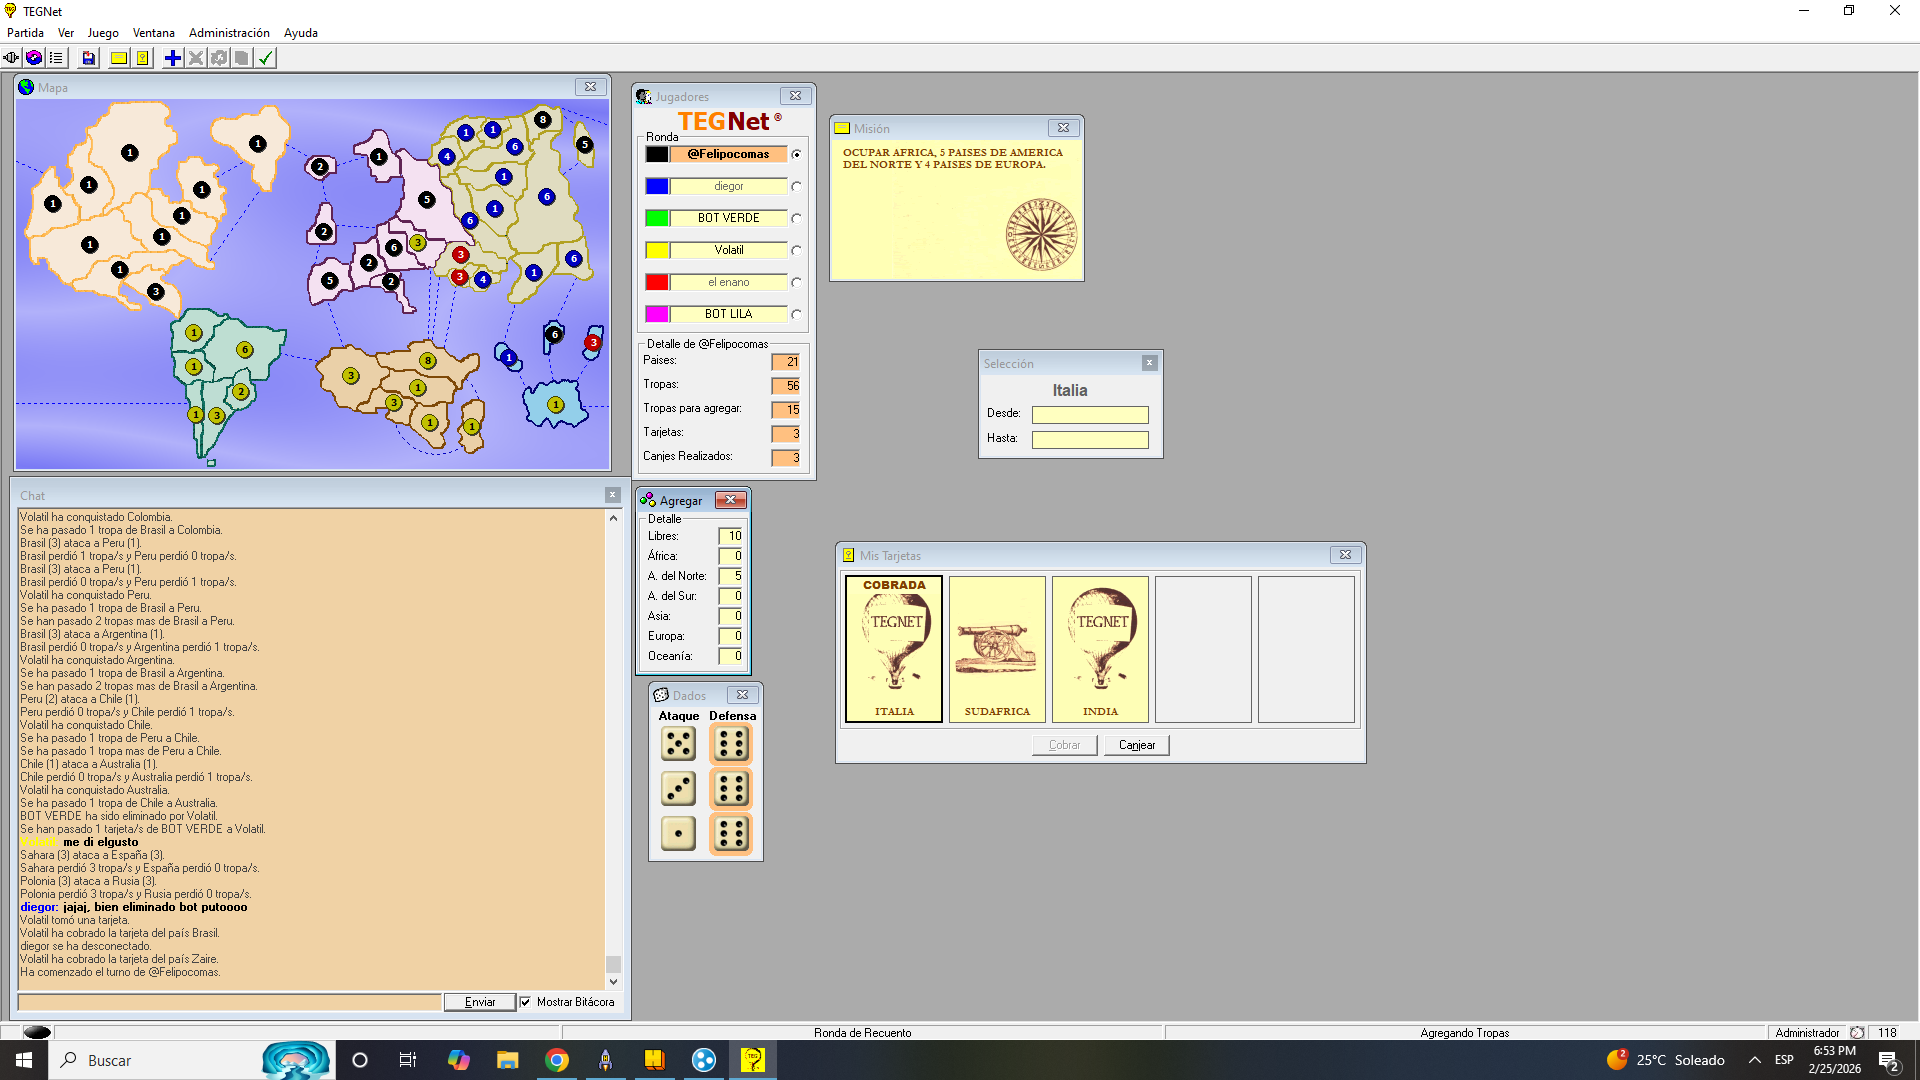This screenshot has width=1920, height=1080.
Task: Click the green checkmark end-turn icon
Action: click(266, 58)
